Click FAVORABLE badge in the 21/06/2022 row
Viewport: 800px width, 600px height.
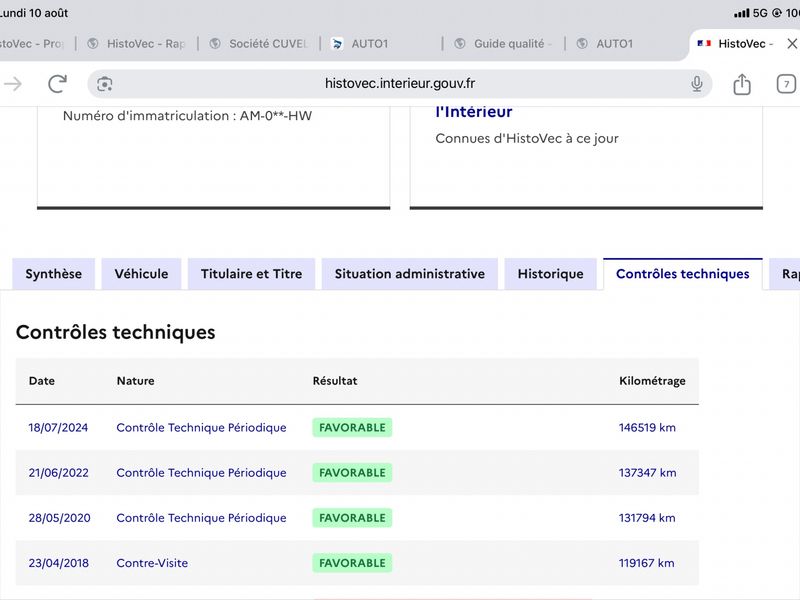coord(352,473)
